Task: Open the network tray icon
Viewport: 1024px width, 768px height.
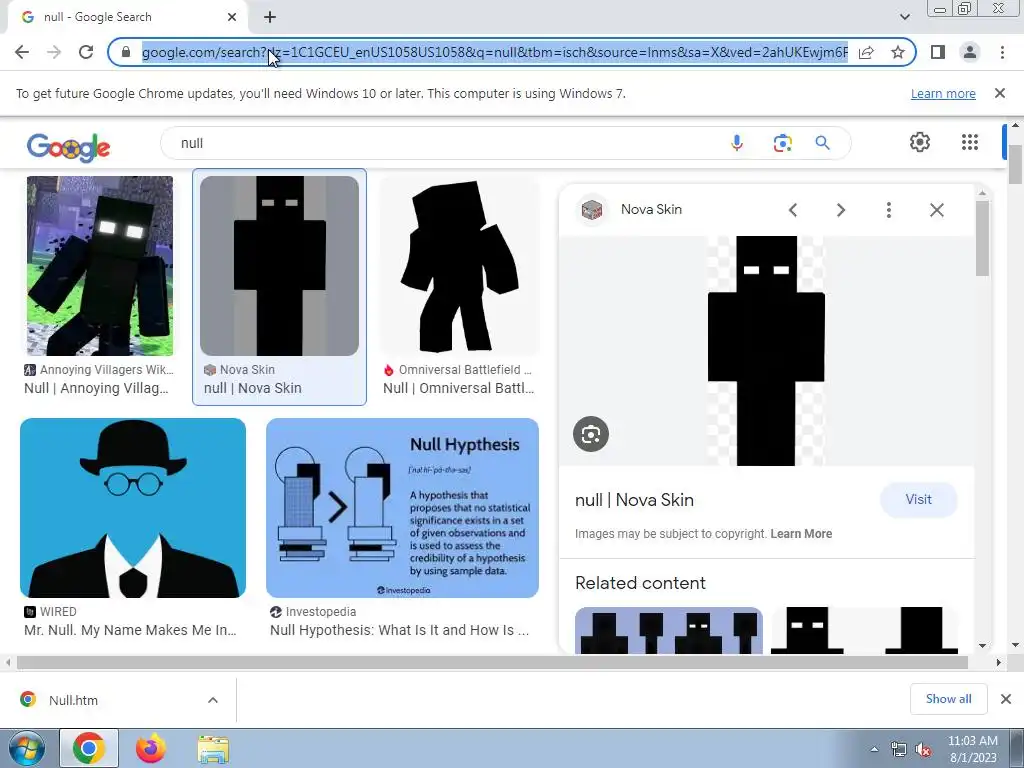Action: click(899, 750)
